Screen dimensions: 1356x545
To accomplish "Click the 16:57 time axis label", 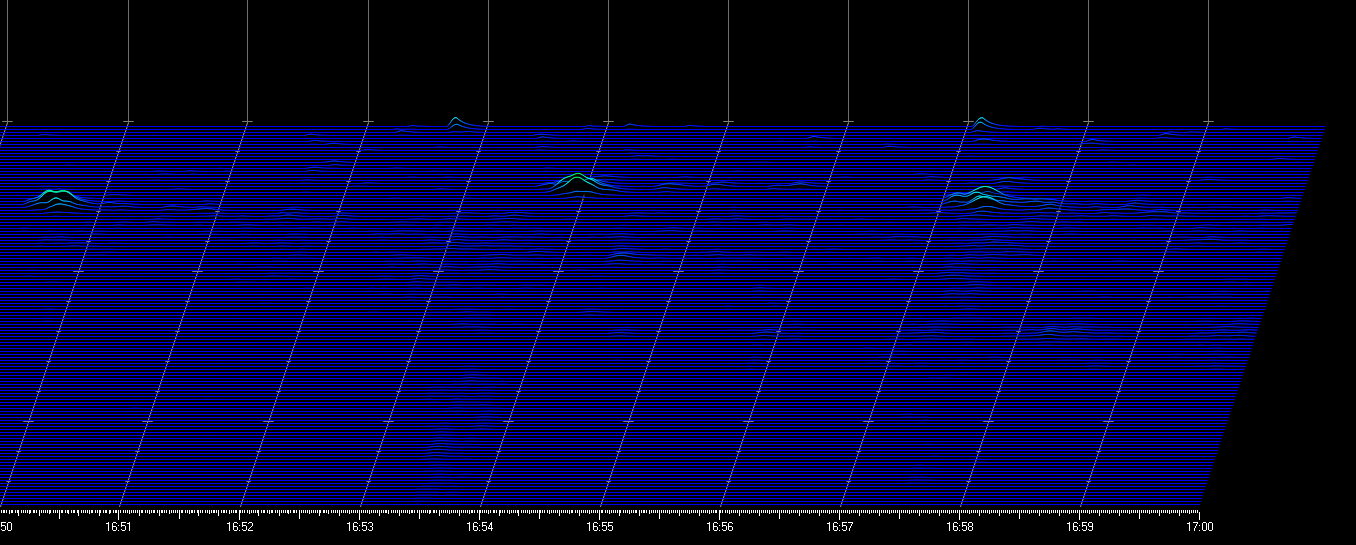I will (x=840, y=527).
